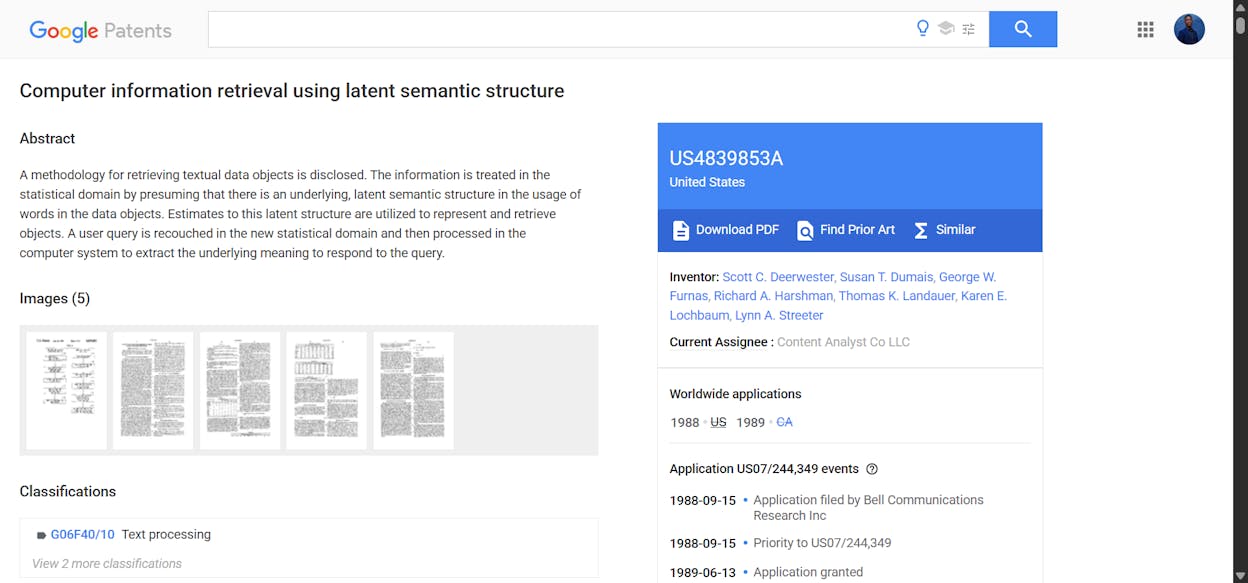The image size is (1248, 583).
Task: Click the page scrollbar up arrow
Action: (x=1240, y=7)
